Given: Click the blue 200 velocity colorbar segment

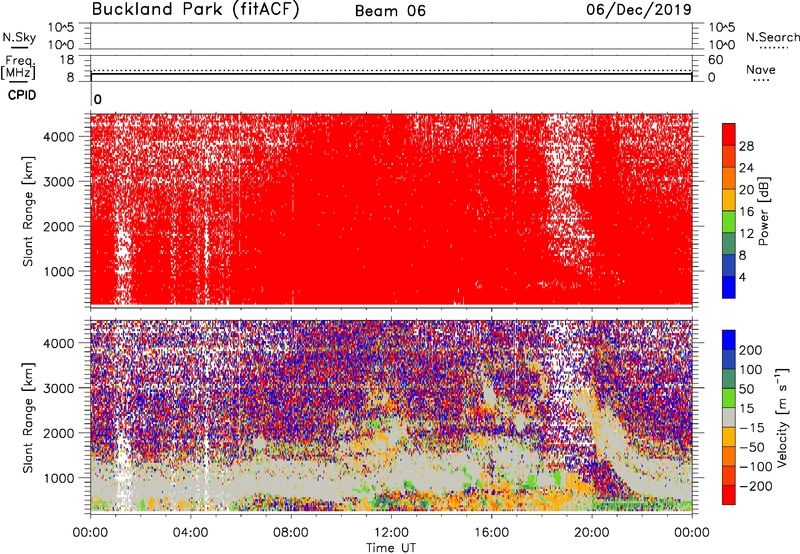Looking at the screenshot, I should [x=729, y=340].
